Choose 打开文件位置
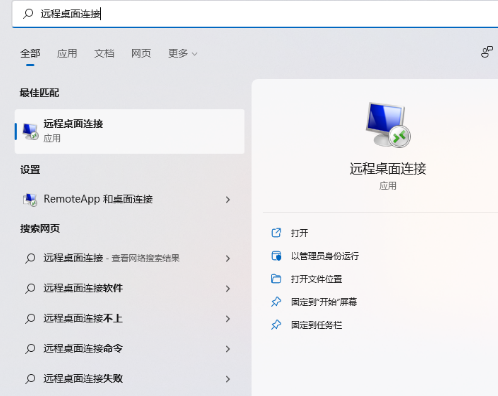The width and height of the screenshot is (498, 396). [316, 279]
